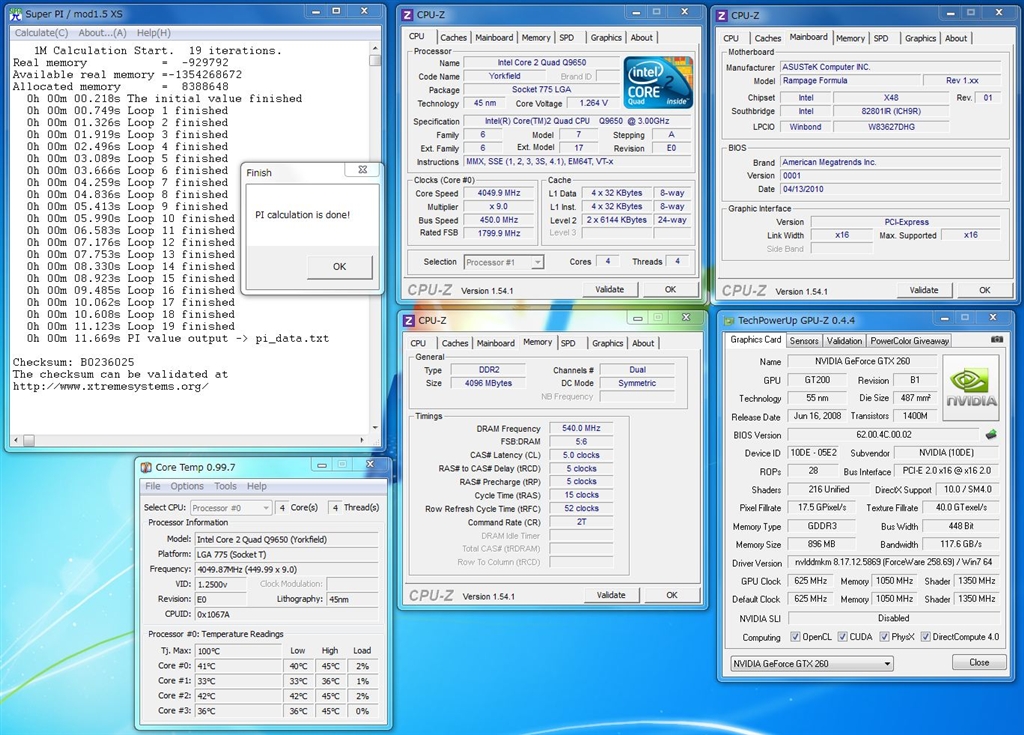Click Validate in the CPU-Z Mainboard window
The image size is (1024, 735).
[924, 290]
